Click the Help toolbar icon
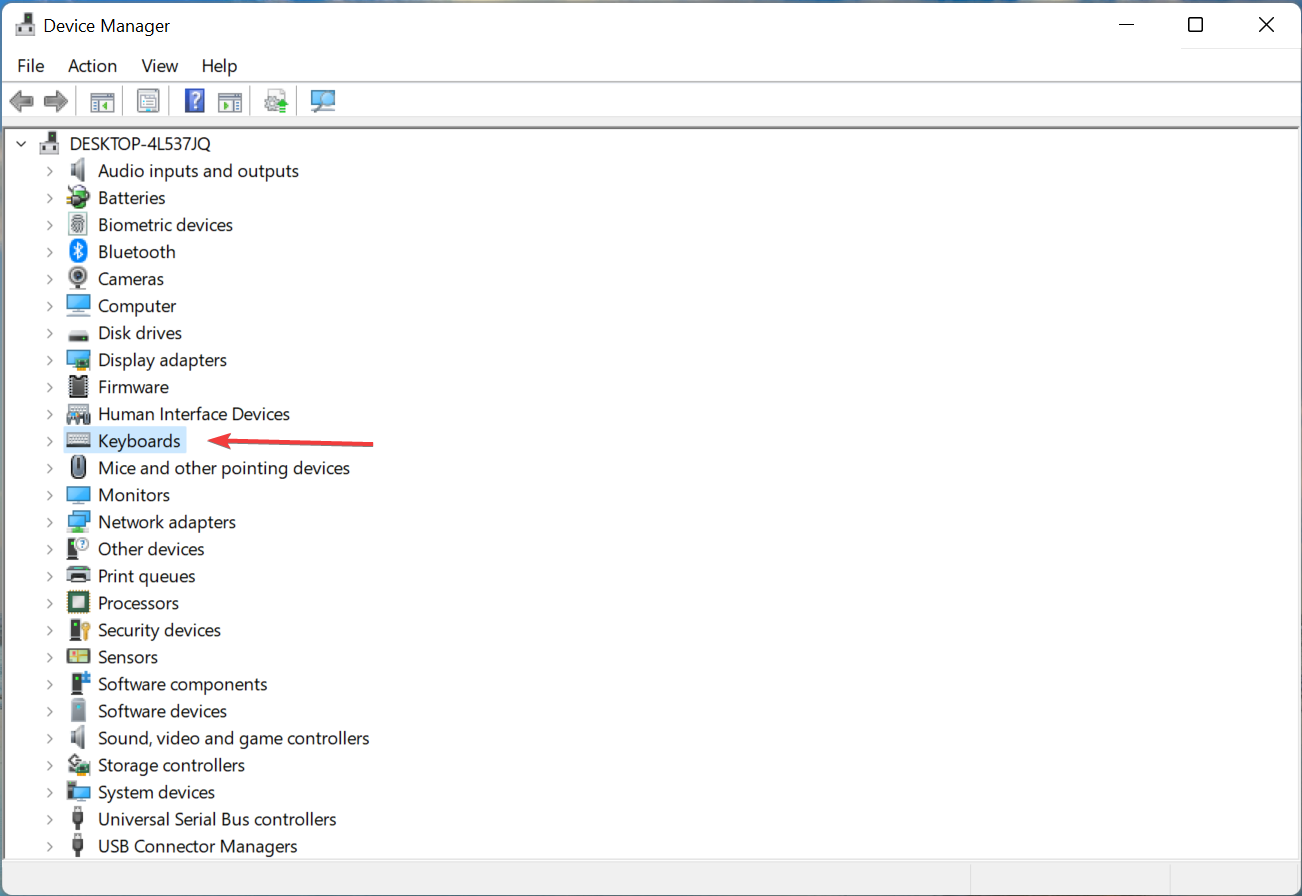This screenshot has height=896, width=1302. [x=194, y=100]
